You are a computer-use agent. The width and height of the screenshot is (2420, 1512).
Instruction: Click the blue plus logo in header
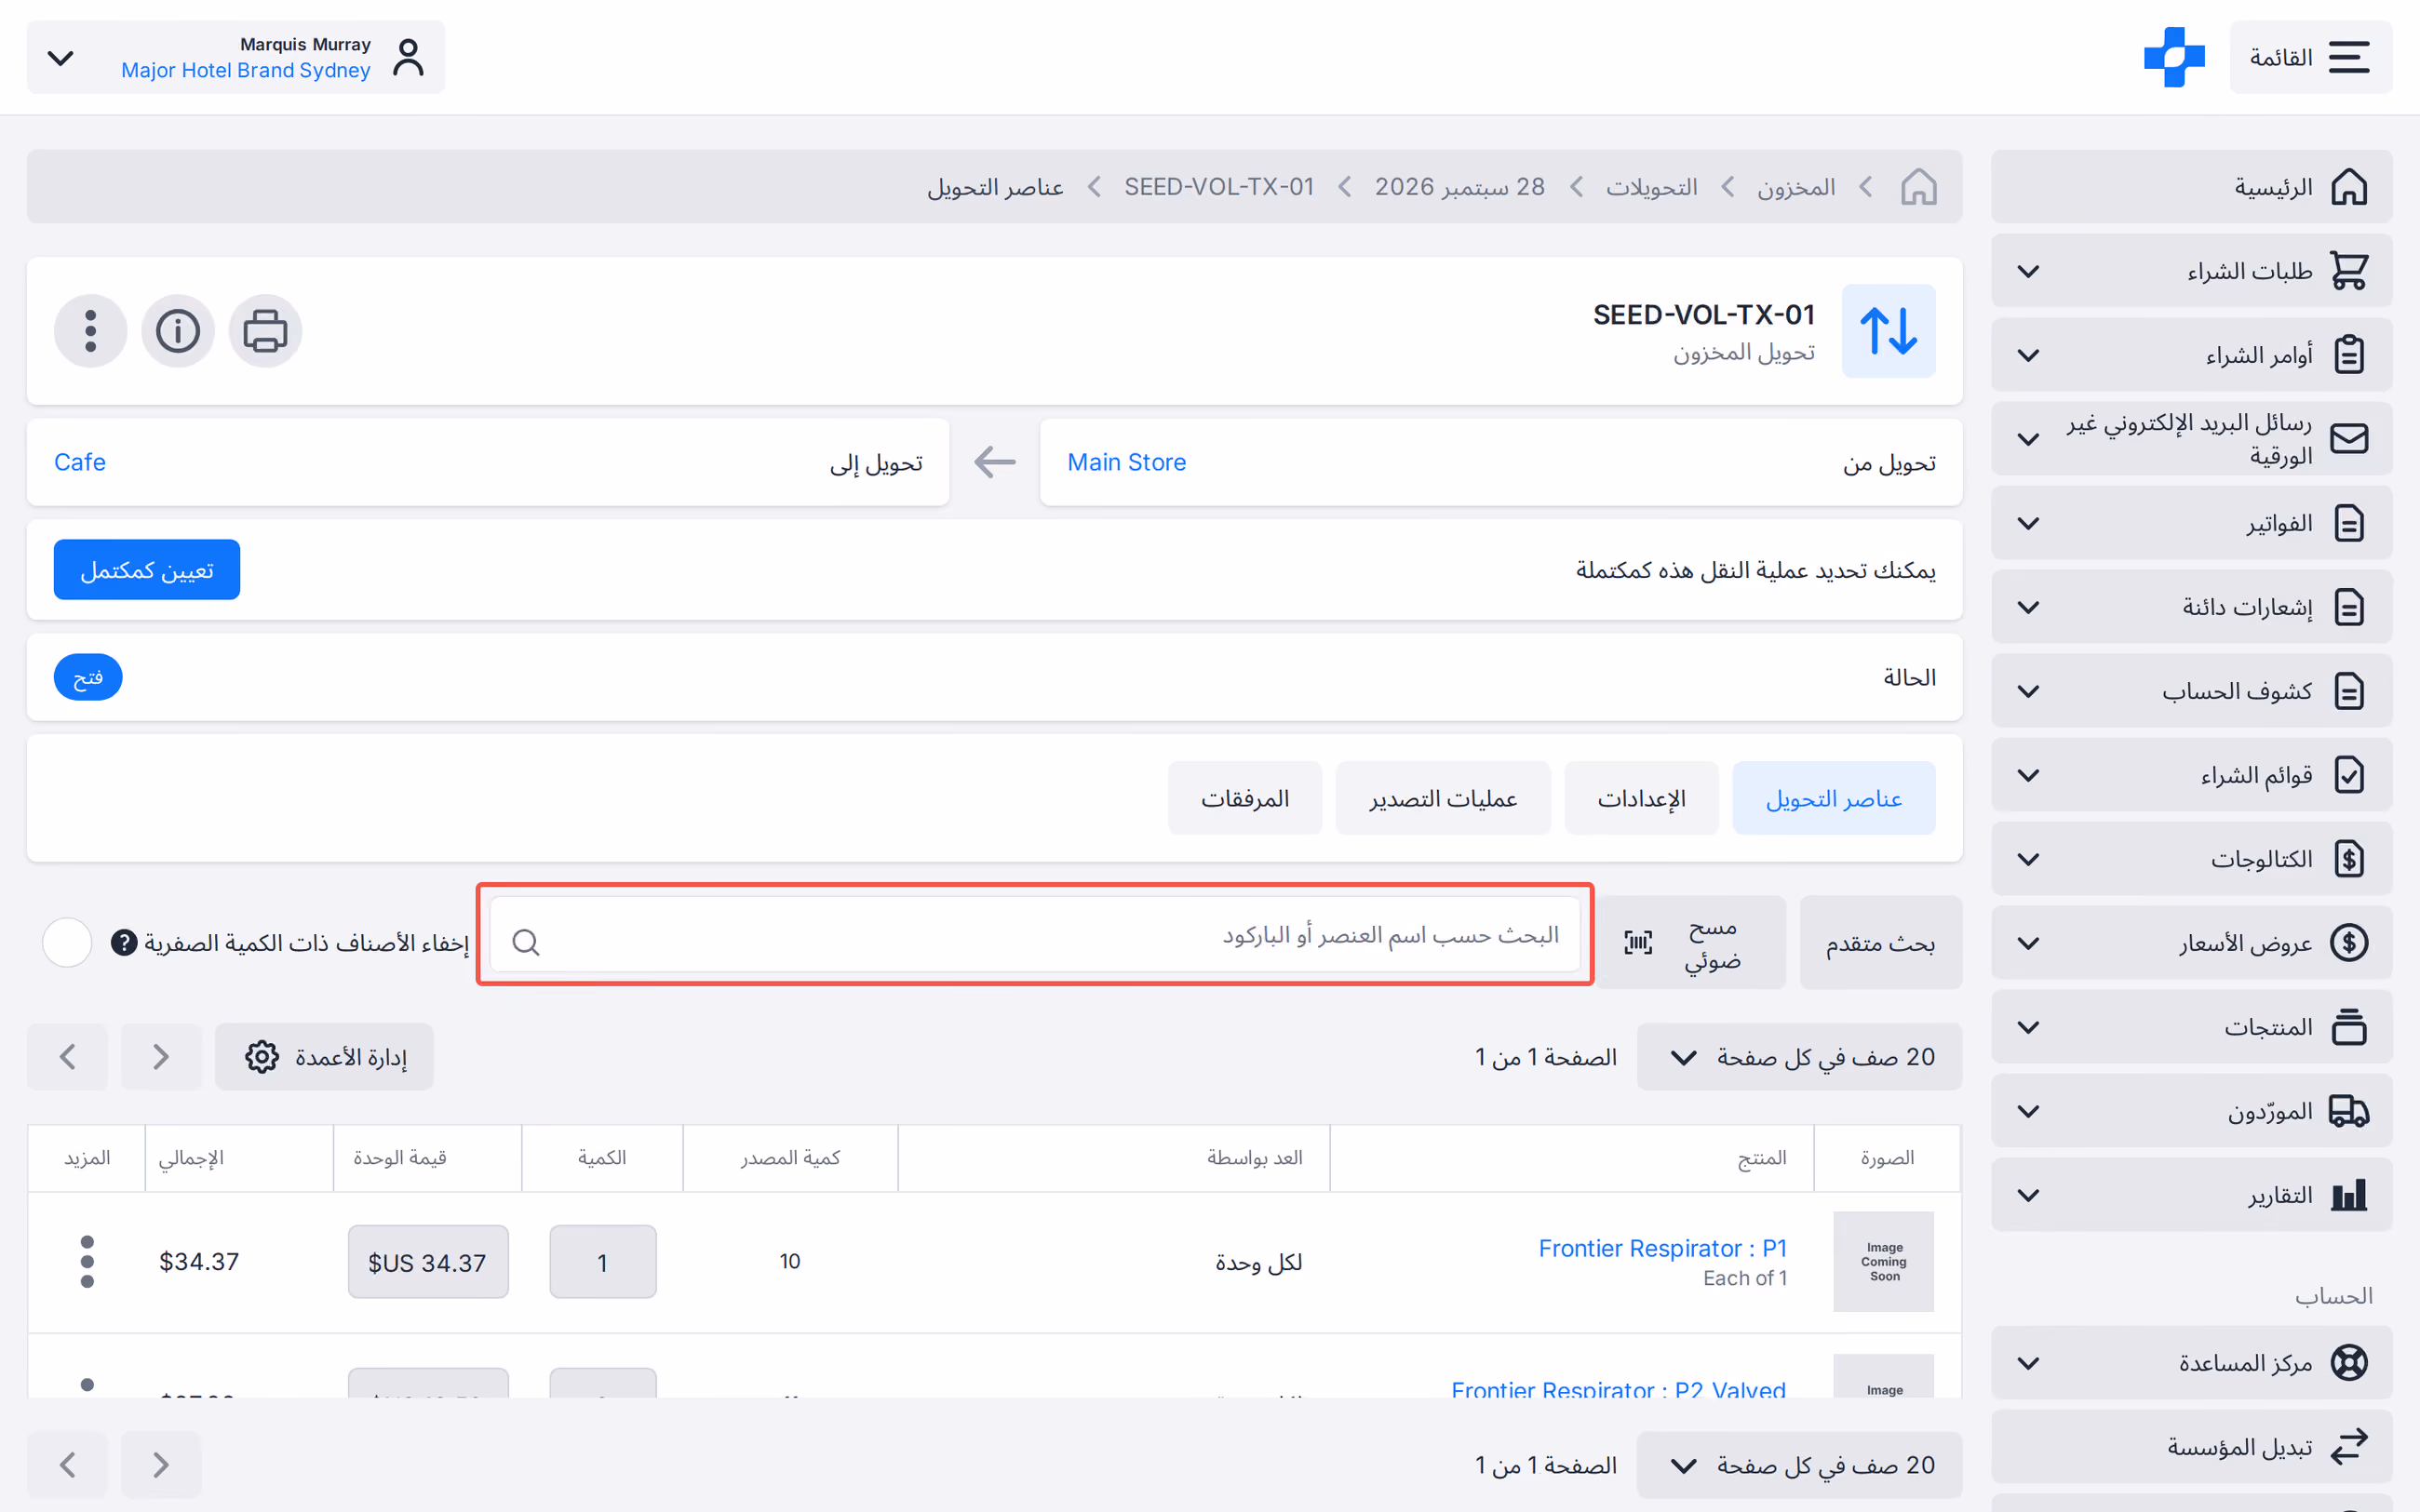(x=2174, y=57)
